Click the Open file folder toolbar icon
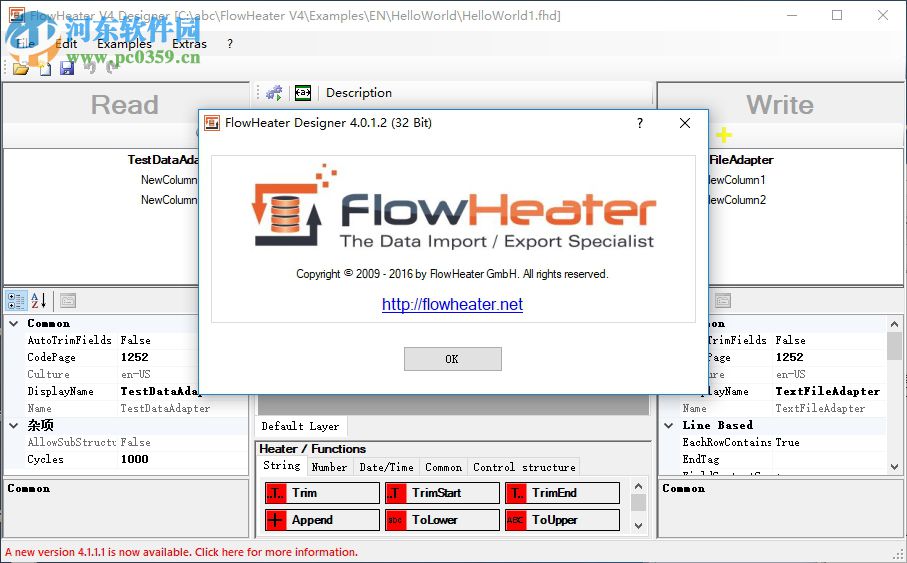 20,69
